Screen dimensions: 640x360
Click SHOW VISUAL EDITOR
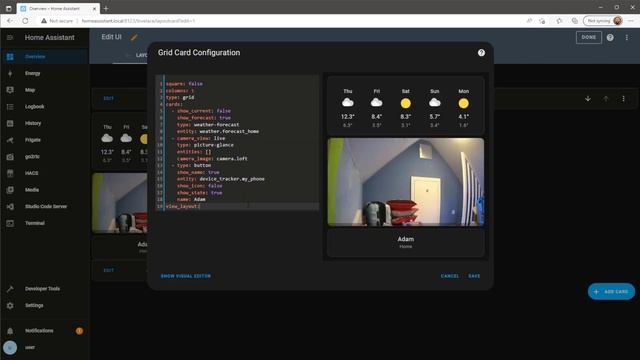click(x=186, y=276)
